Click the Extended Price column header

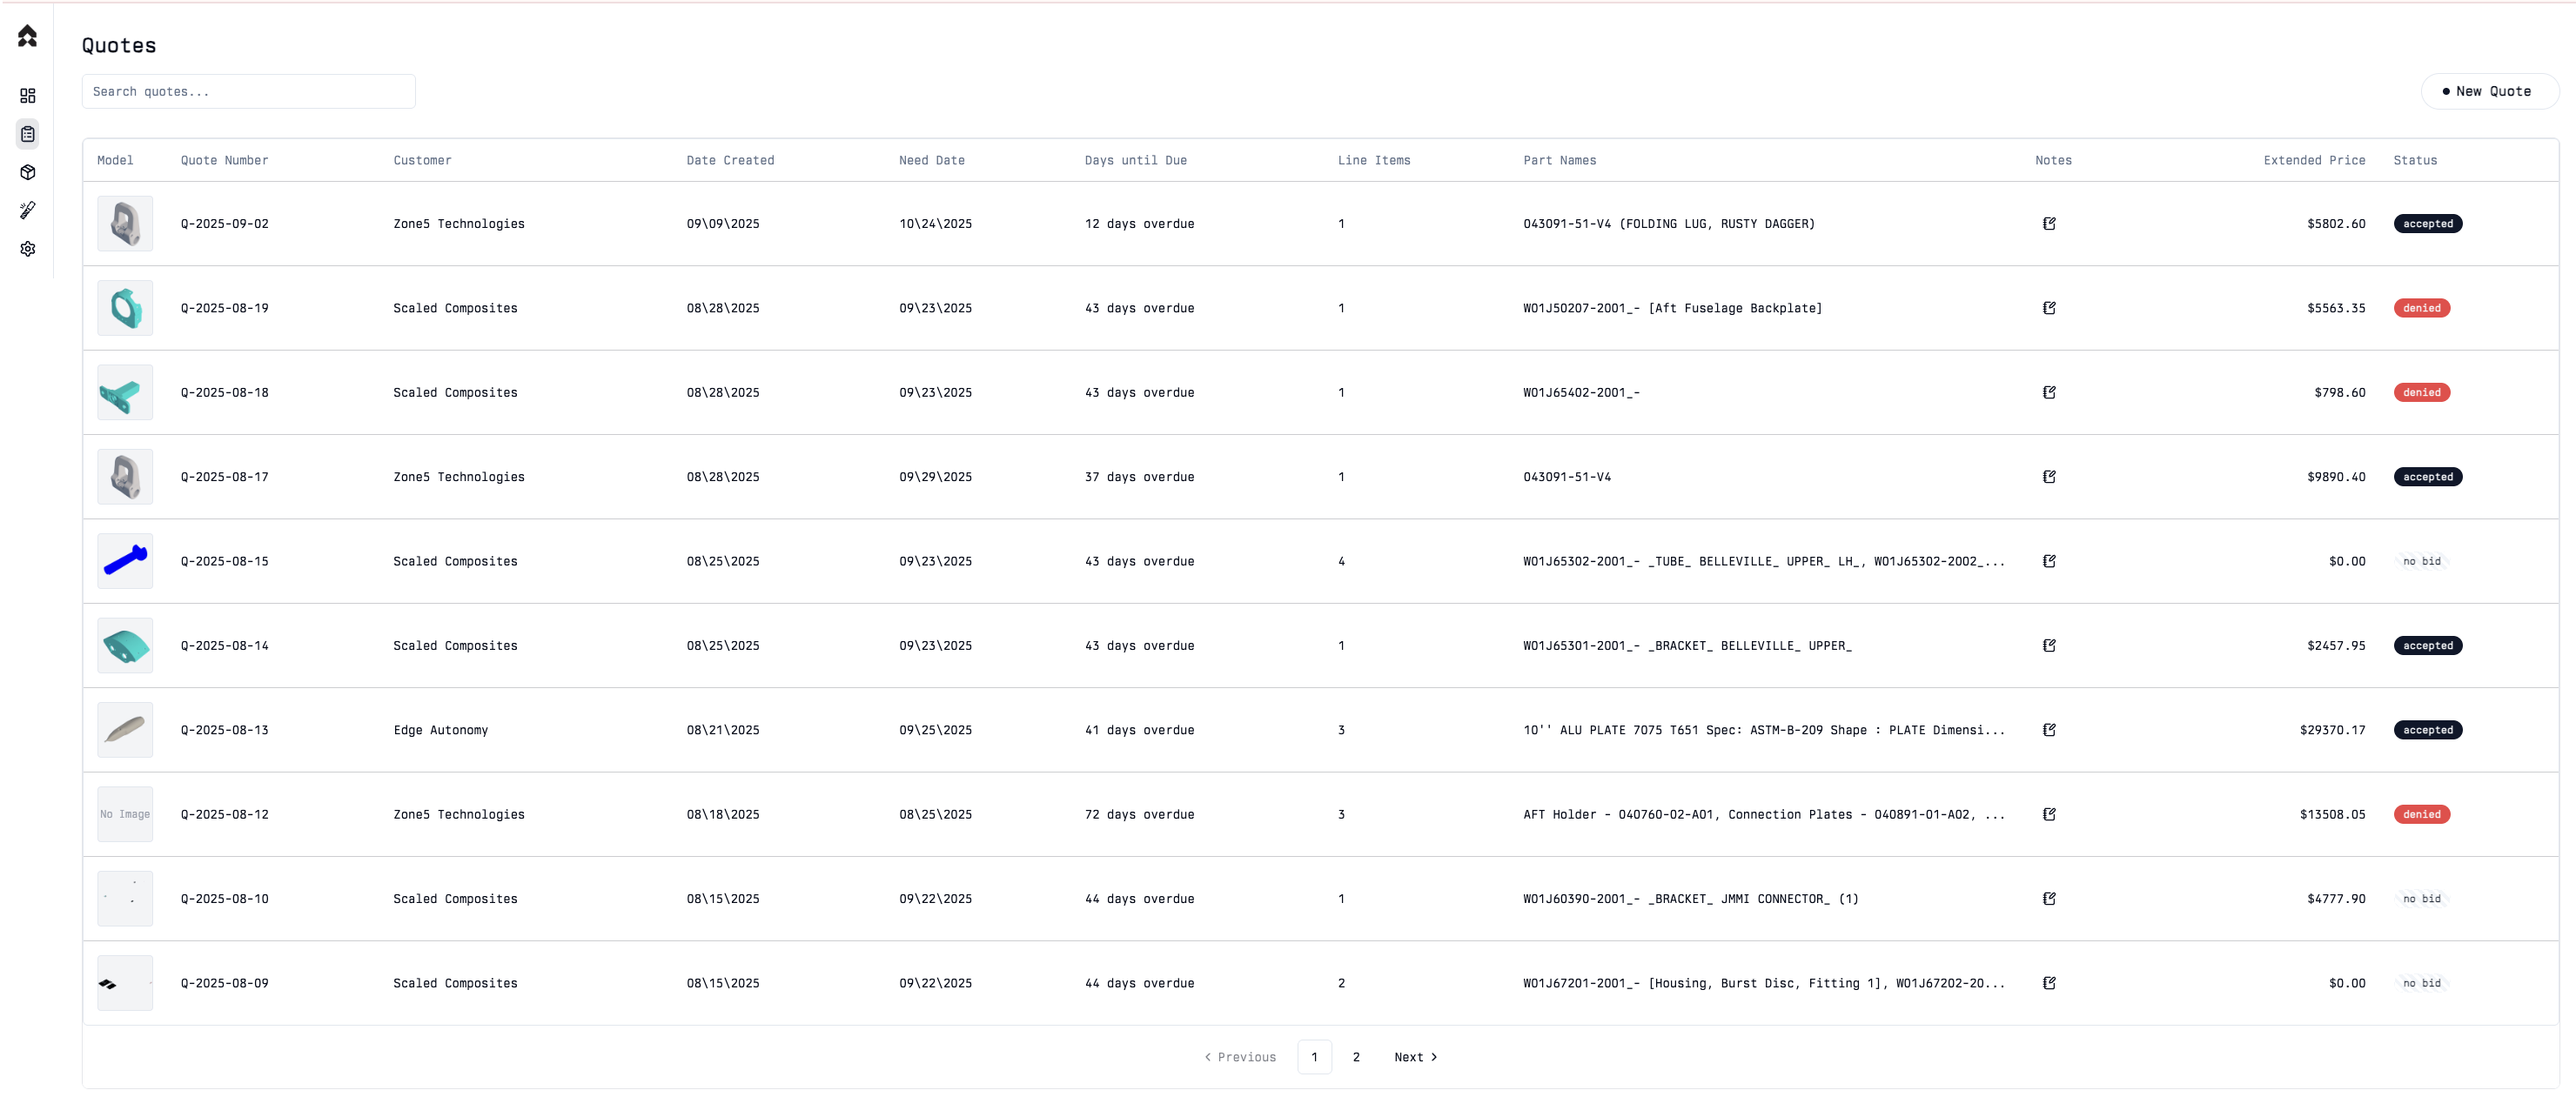[2314, 160]
